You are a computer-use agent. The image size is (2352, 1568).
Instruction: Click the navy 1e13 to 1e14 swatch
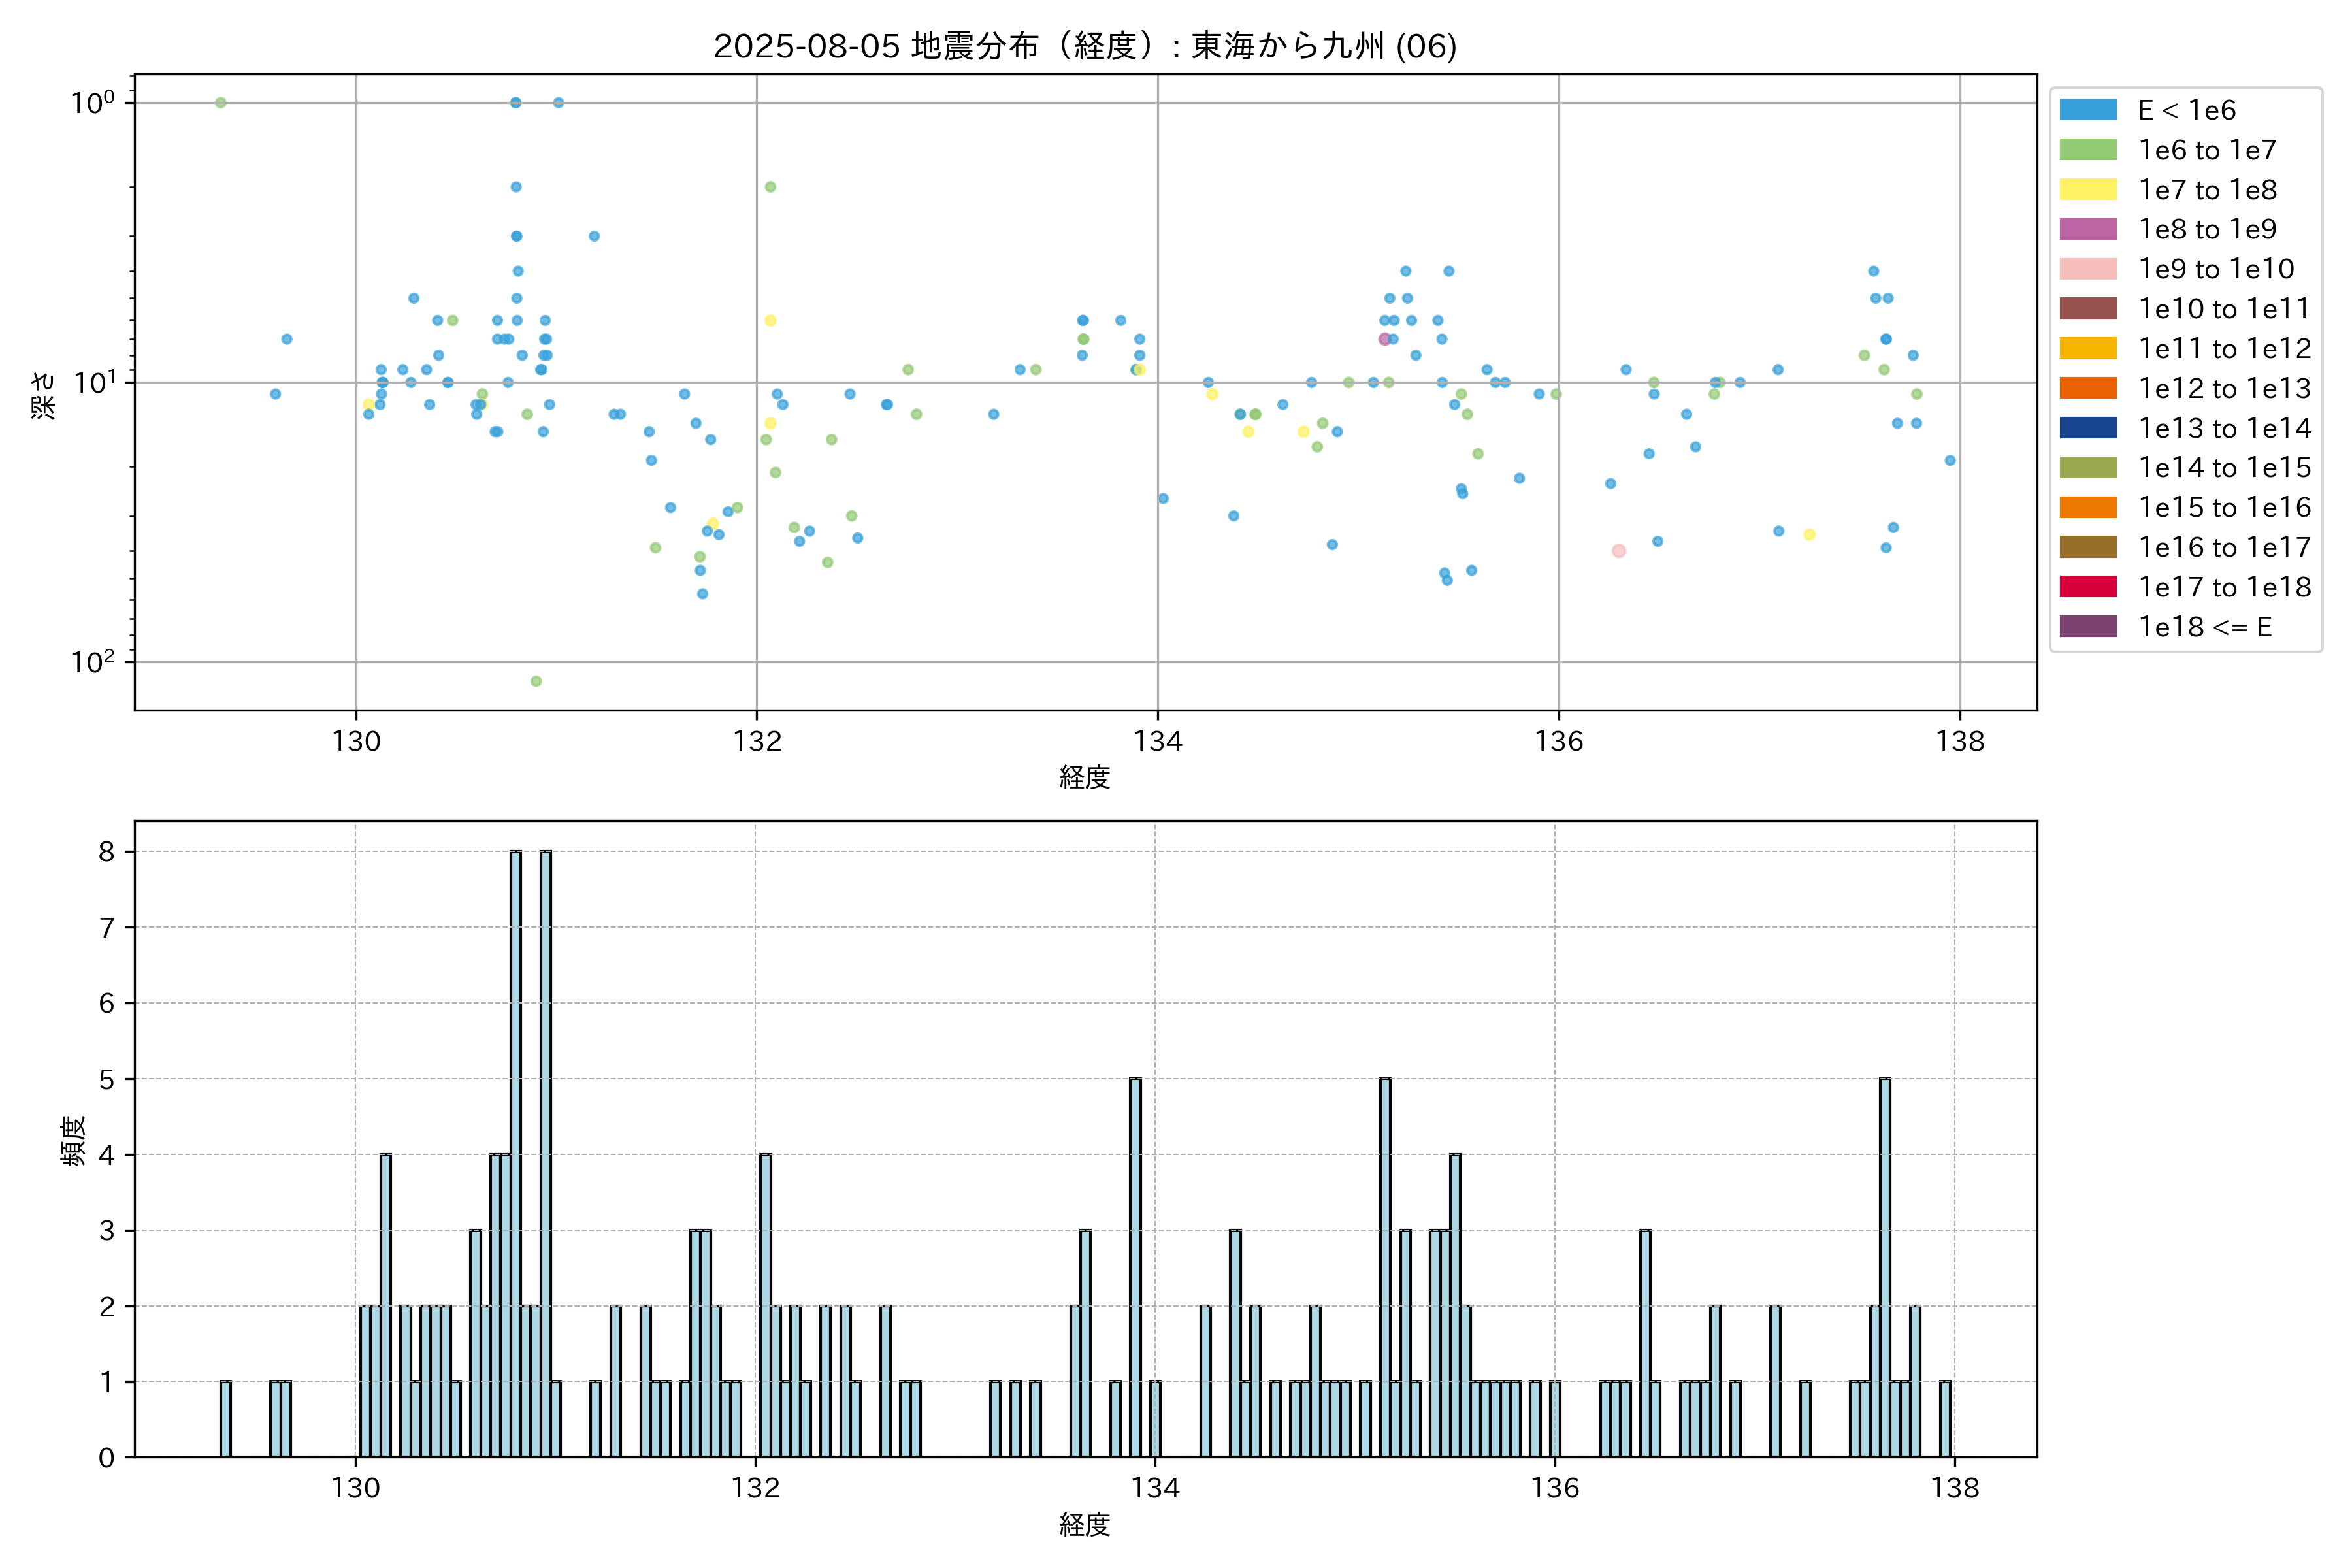2087,428
